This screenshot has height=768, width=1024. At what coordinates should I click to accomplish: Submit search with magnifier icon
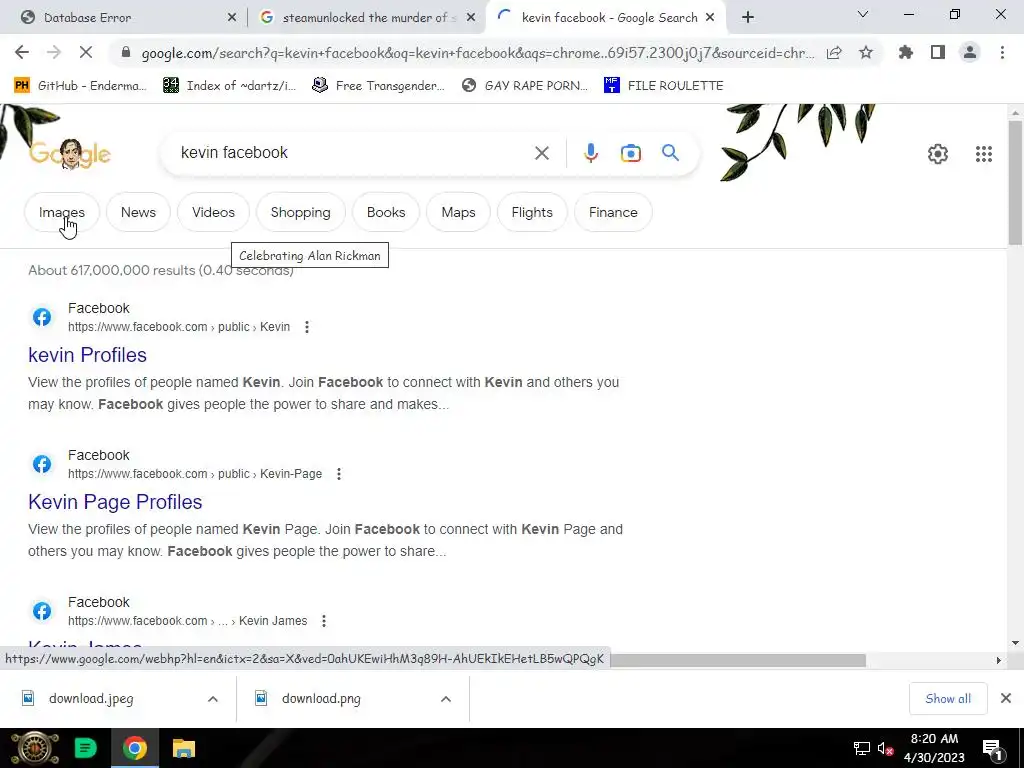(670, 153)
